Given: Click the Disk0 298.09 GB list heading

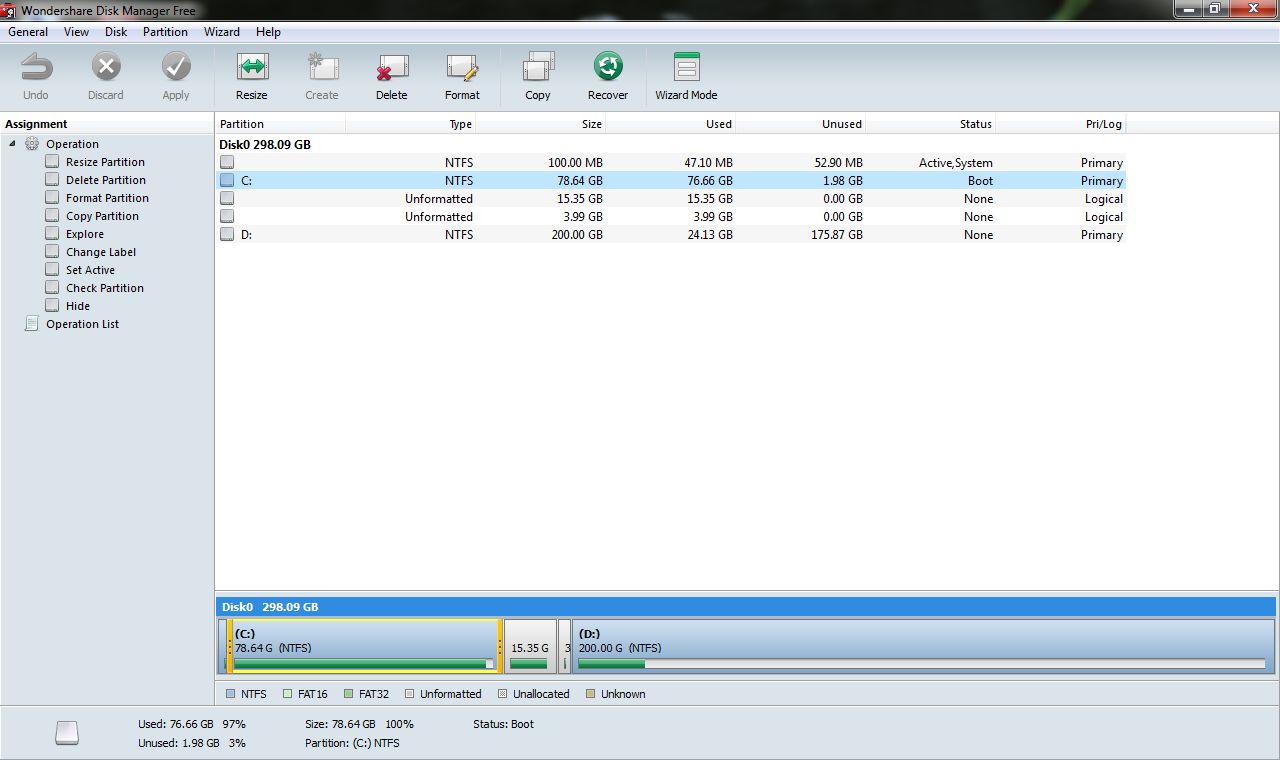Looking at the screenshot, I should [265, 144].
